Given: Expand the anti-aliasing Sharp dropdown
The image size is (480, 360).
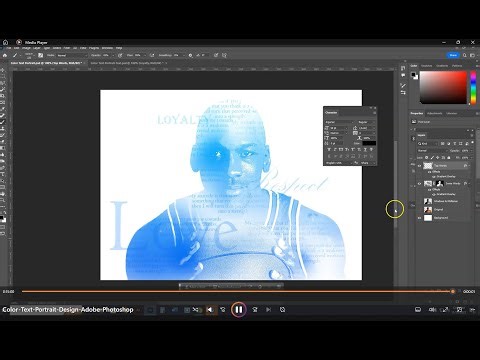Looking at the screenshot, I should pyautogui.click(x=367, y=163).
